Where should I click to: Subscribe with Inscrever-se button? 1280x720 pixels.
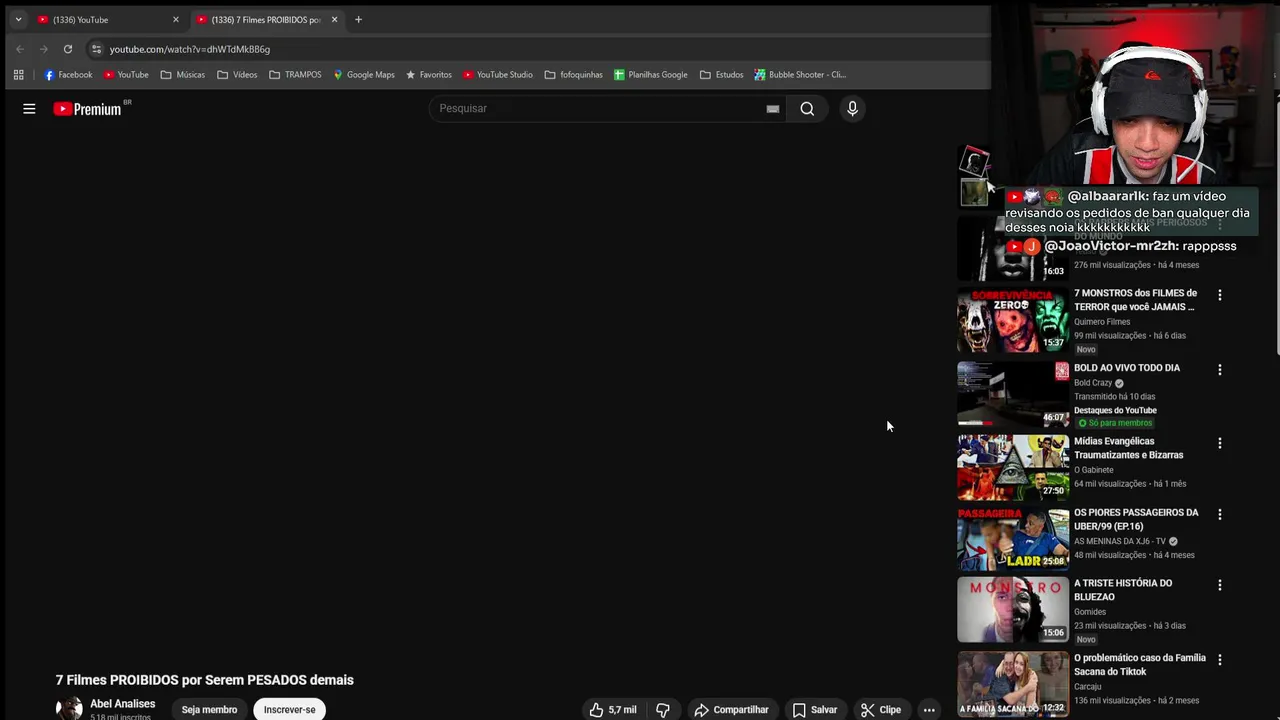pyautogui.click(x=289, y=710)
